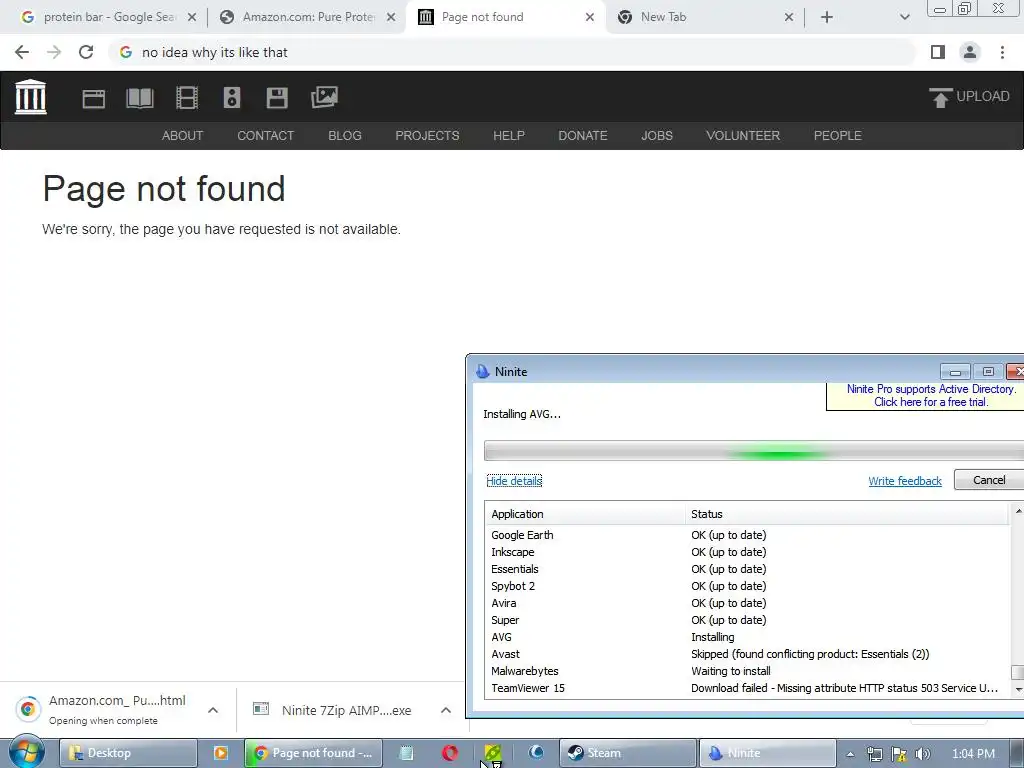Open the Windows Start button
1024x768 pixels.
click(27, 753)
